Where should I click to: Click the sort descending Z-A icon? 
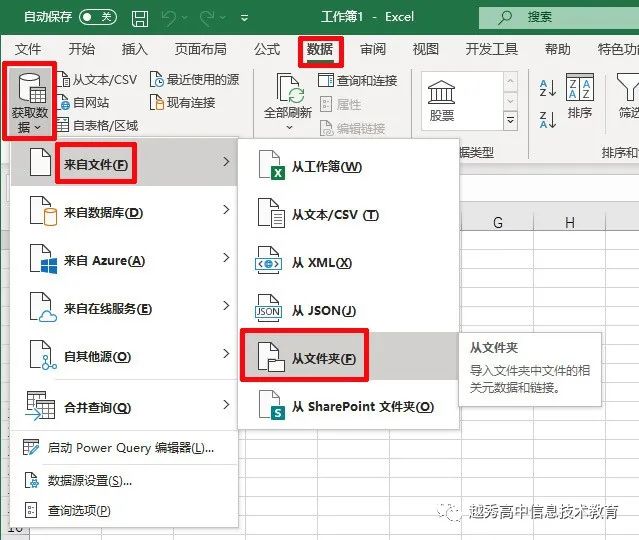(547, 119)
